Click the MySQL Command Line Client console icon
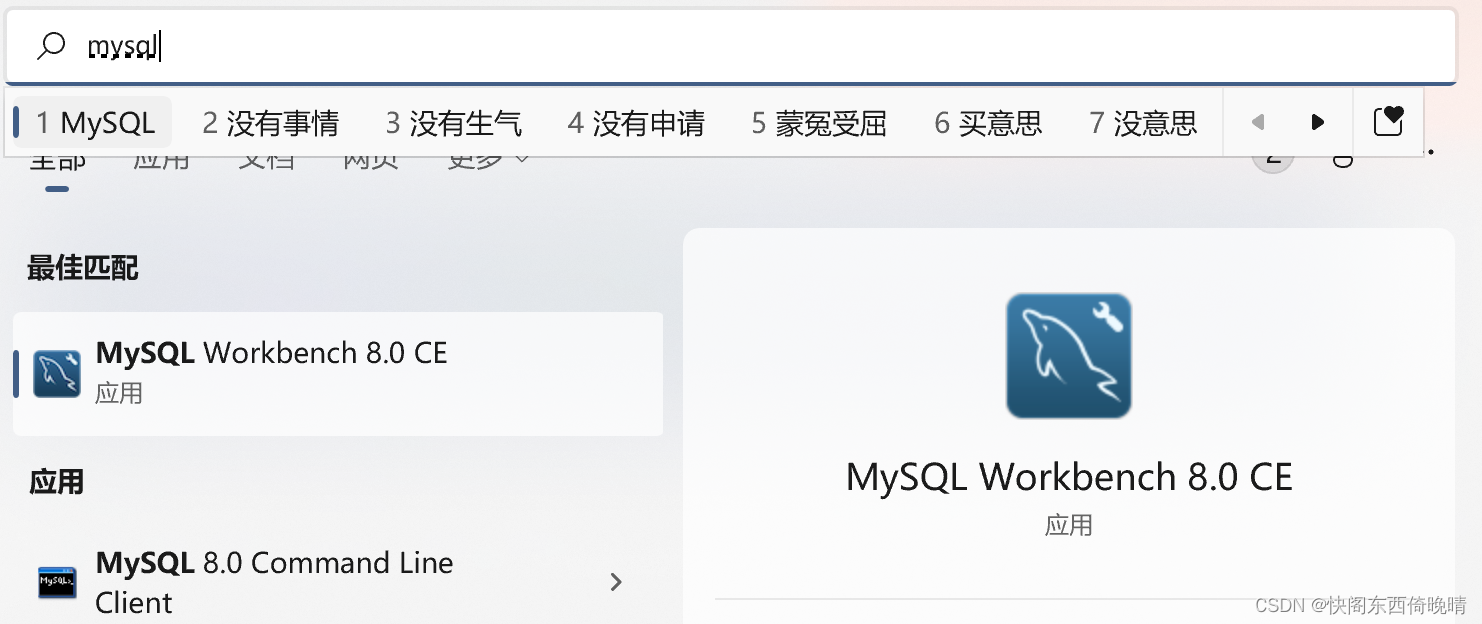The height and width of the screenshot is (624, 1482). 57,582
